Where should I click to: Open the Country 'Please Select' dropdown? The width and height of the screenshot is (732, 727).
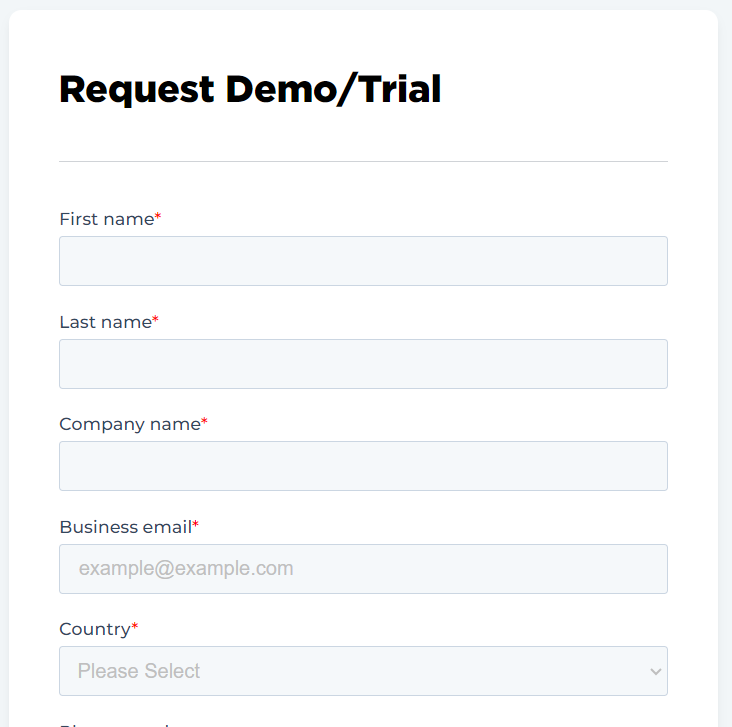click(x=363, y=671)
